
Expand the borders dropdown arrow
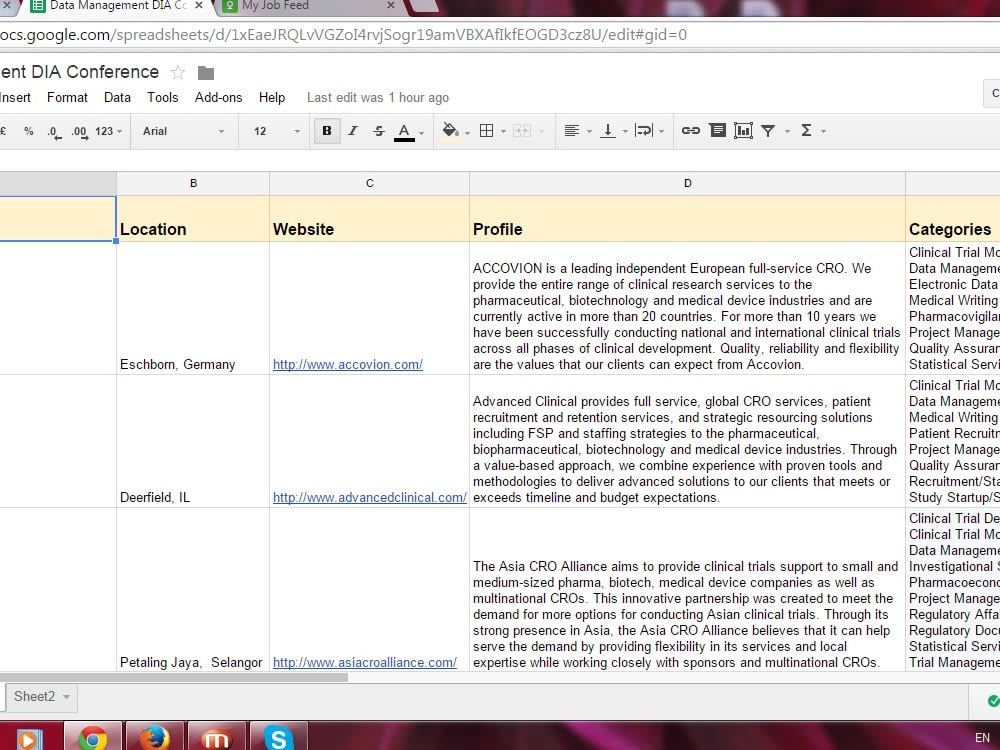pos(503,132)
